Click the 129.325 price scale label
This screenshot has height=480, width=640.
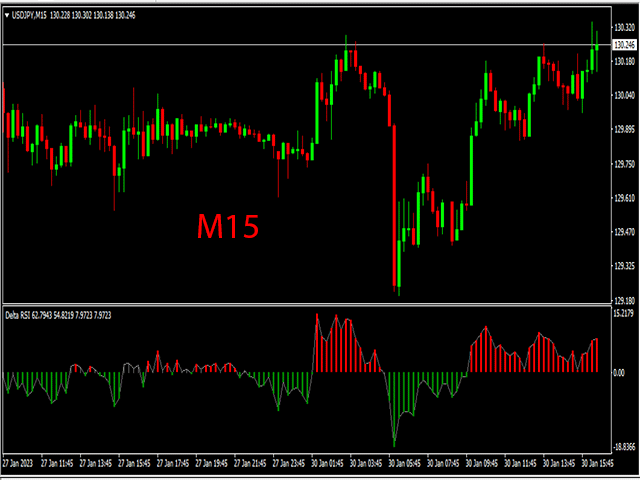click(623, 267)
